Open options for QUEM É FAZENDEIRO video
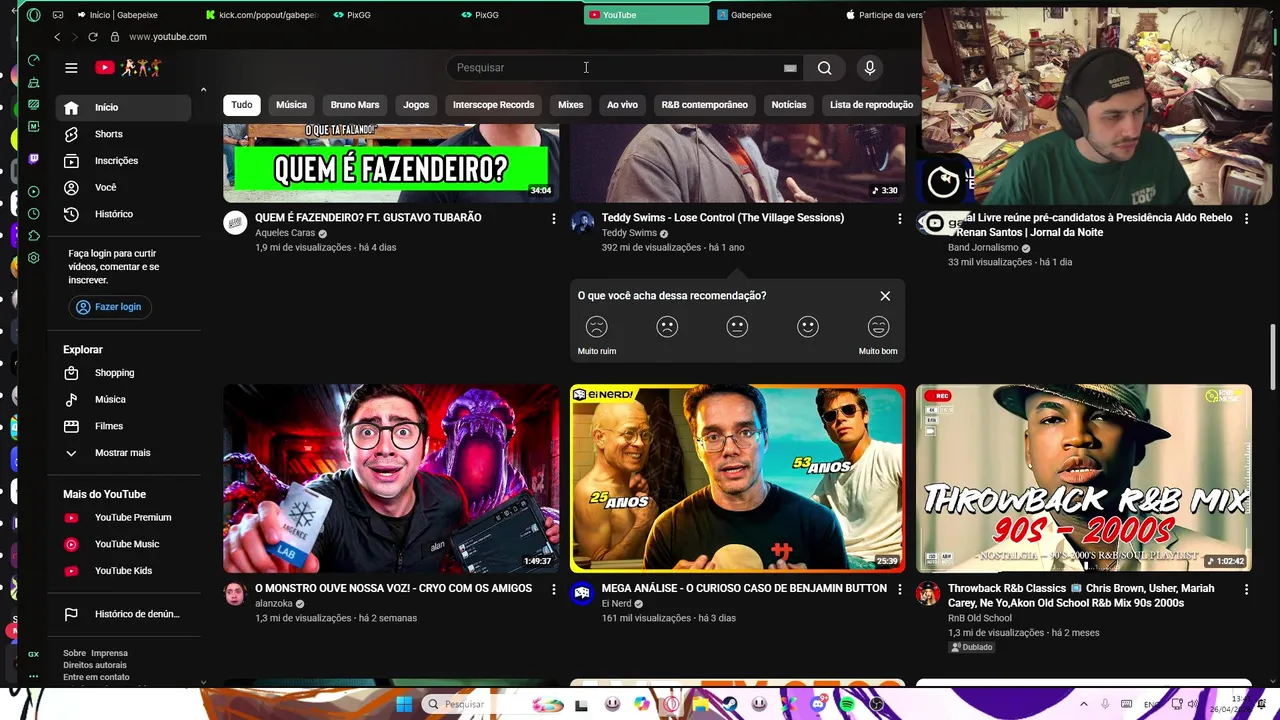 (553, 219)
